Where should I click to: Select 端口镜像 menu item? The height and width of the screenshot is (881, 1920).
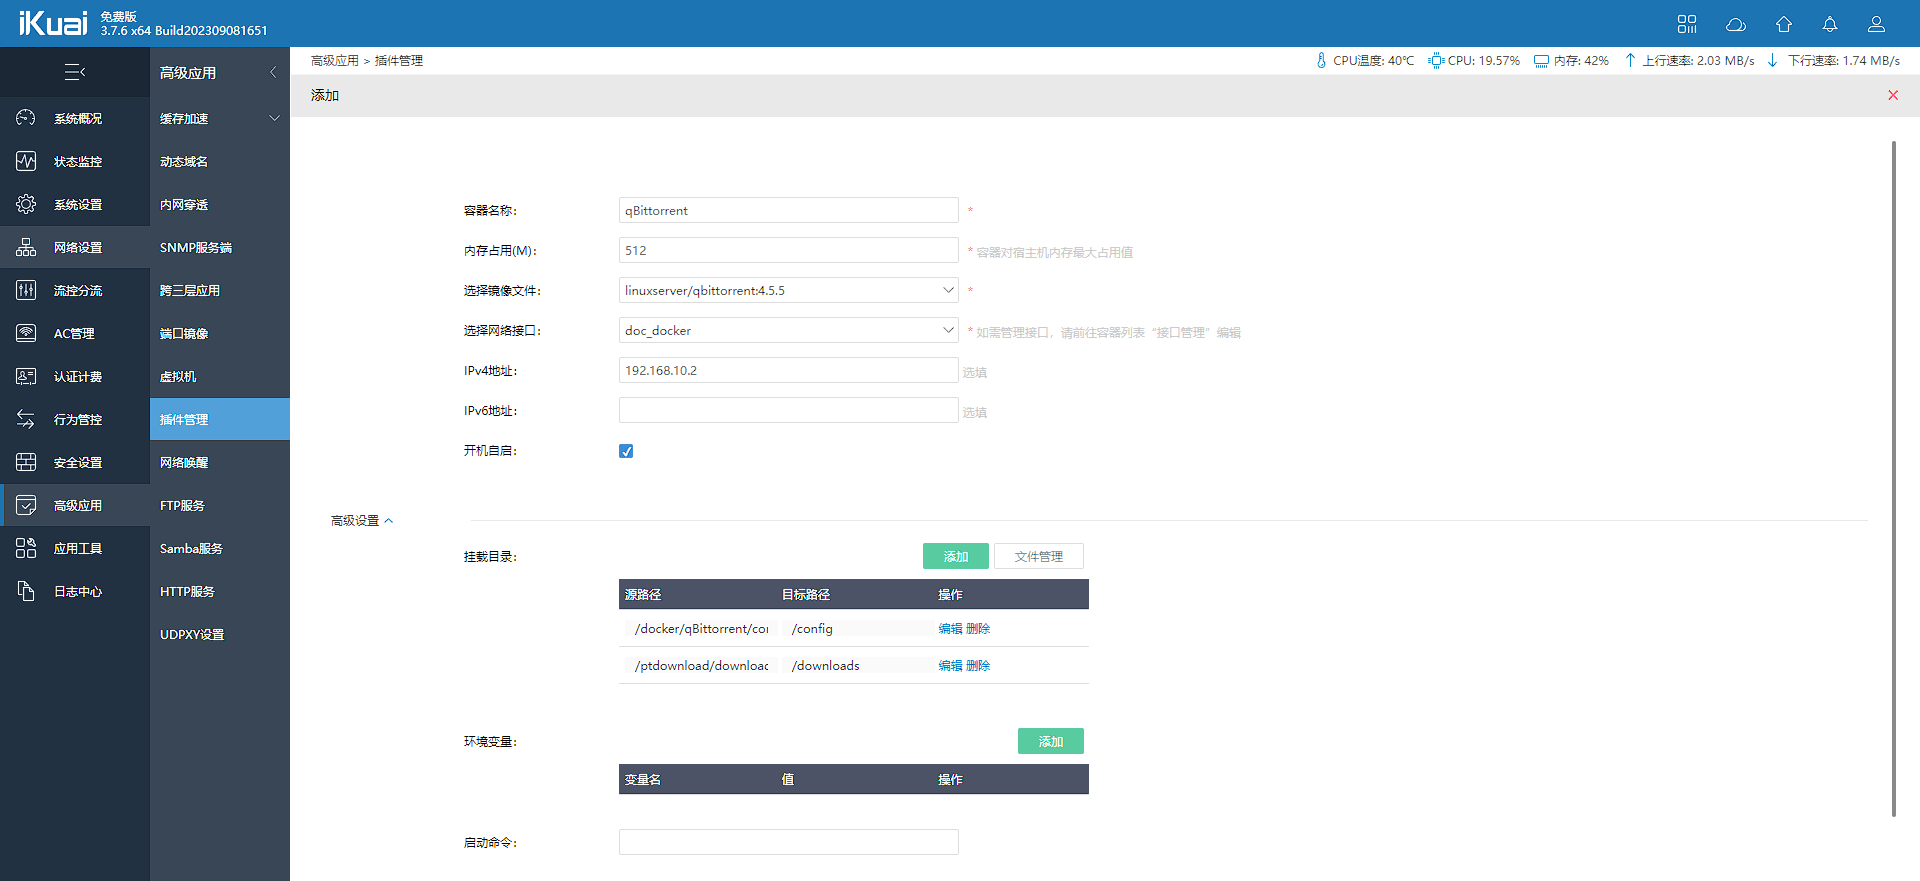coord(220,333)
